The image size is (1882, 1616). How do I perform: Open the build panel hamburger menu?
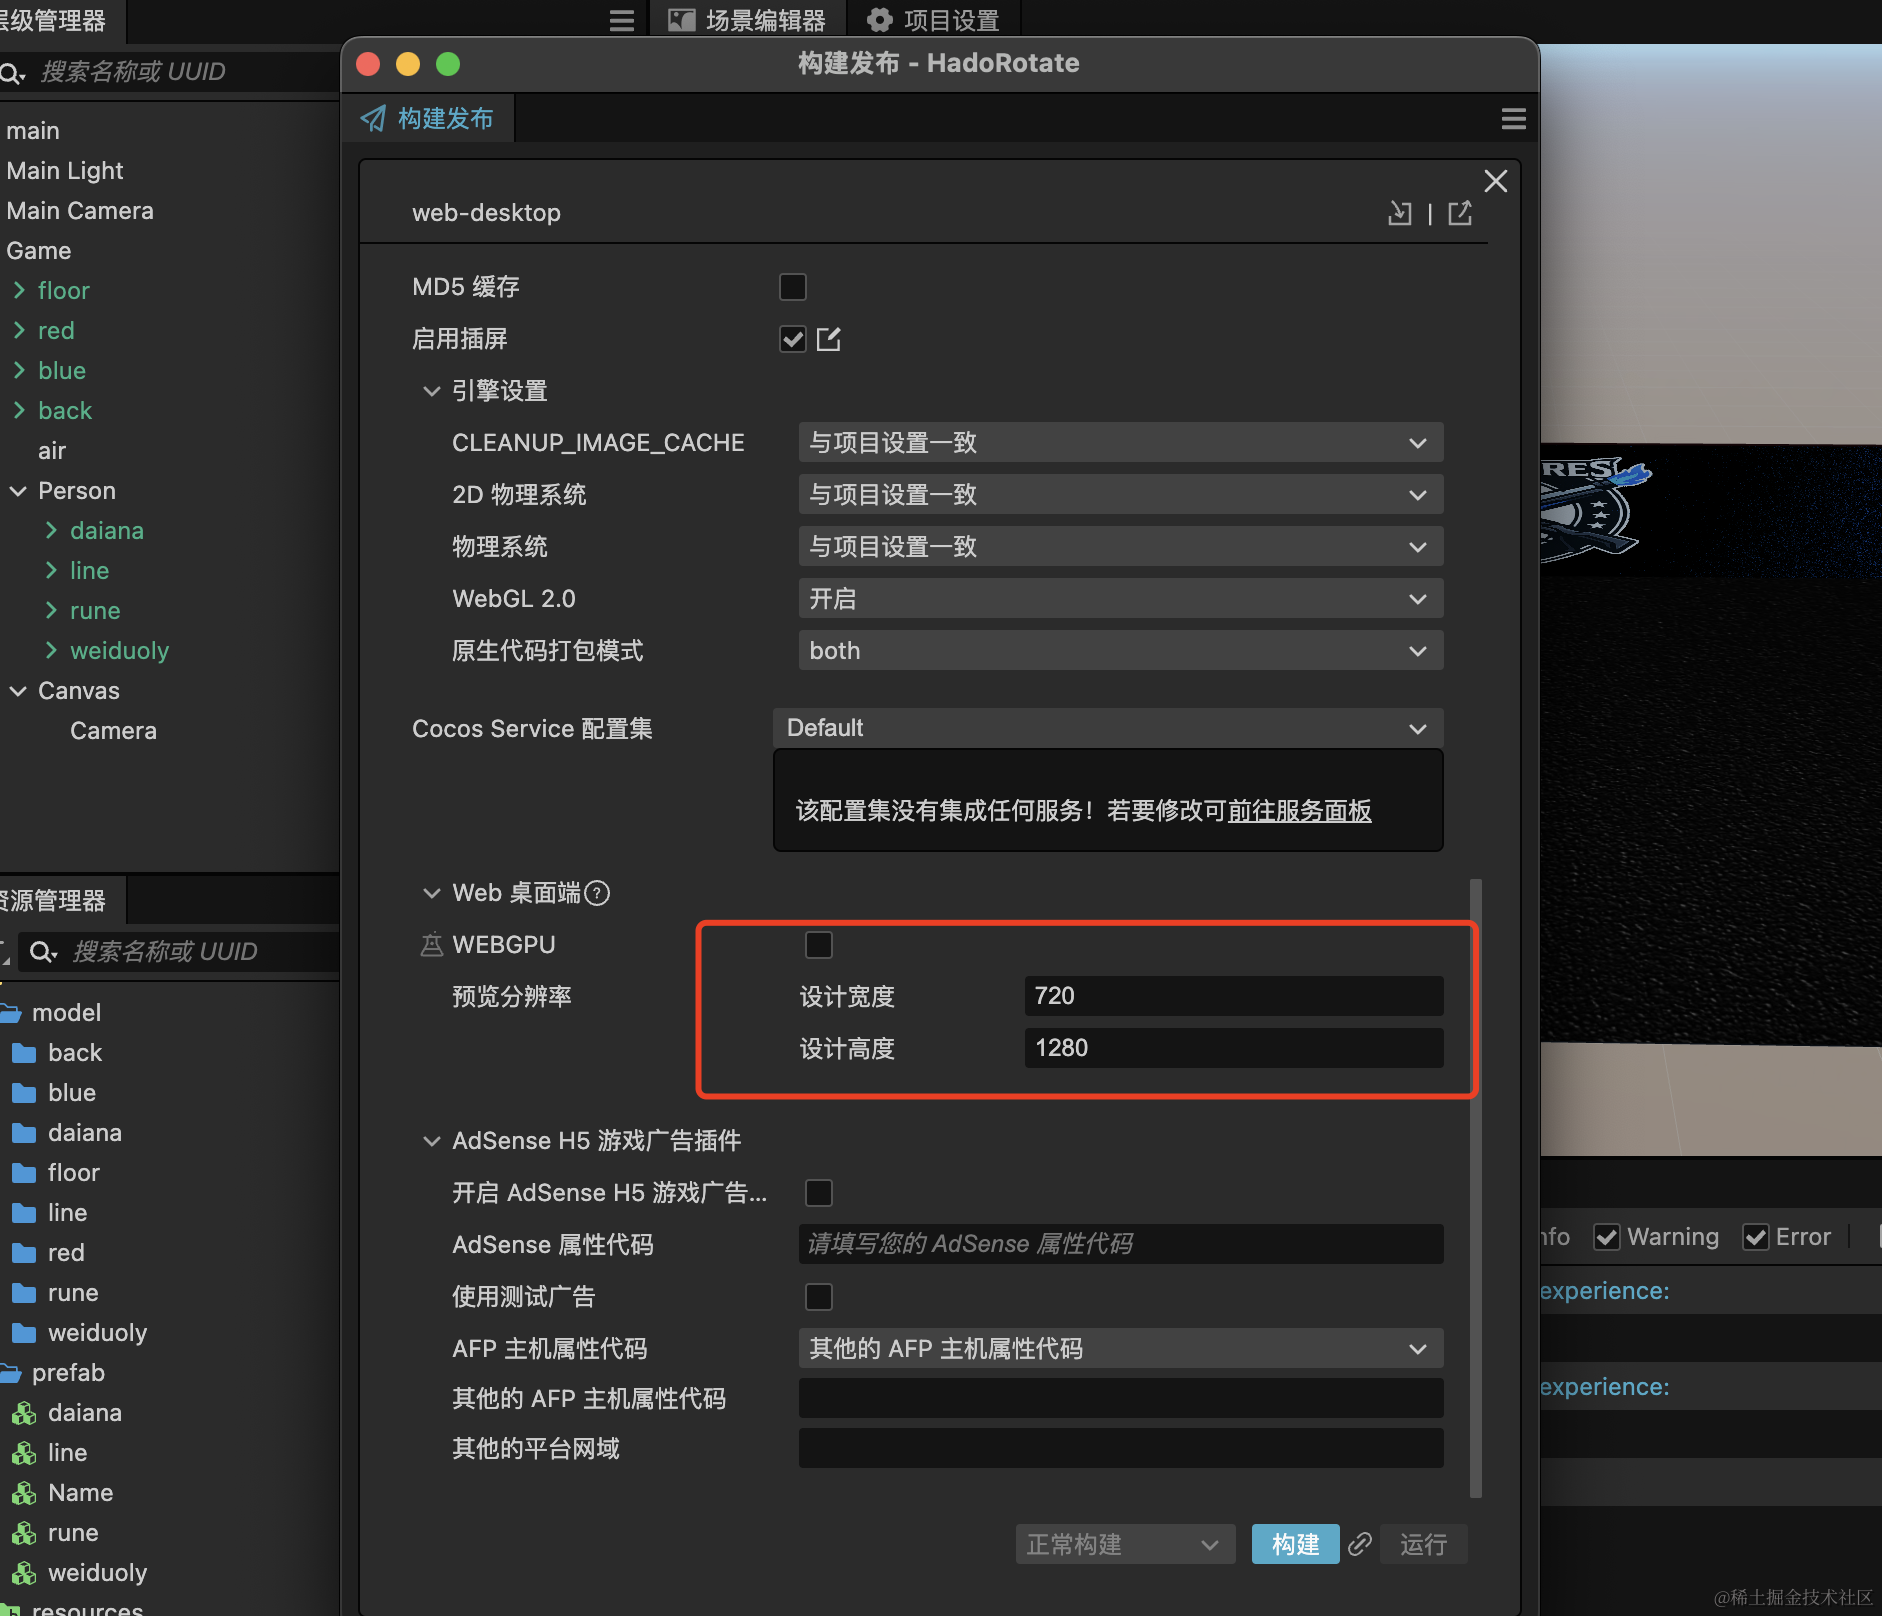coord(1513,119)
